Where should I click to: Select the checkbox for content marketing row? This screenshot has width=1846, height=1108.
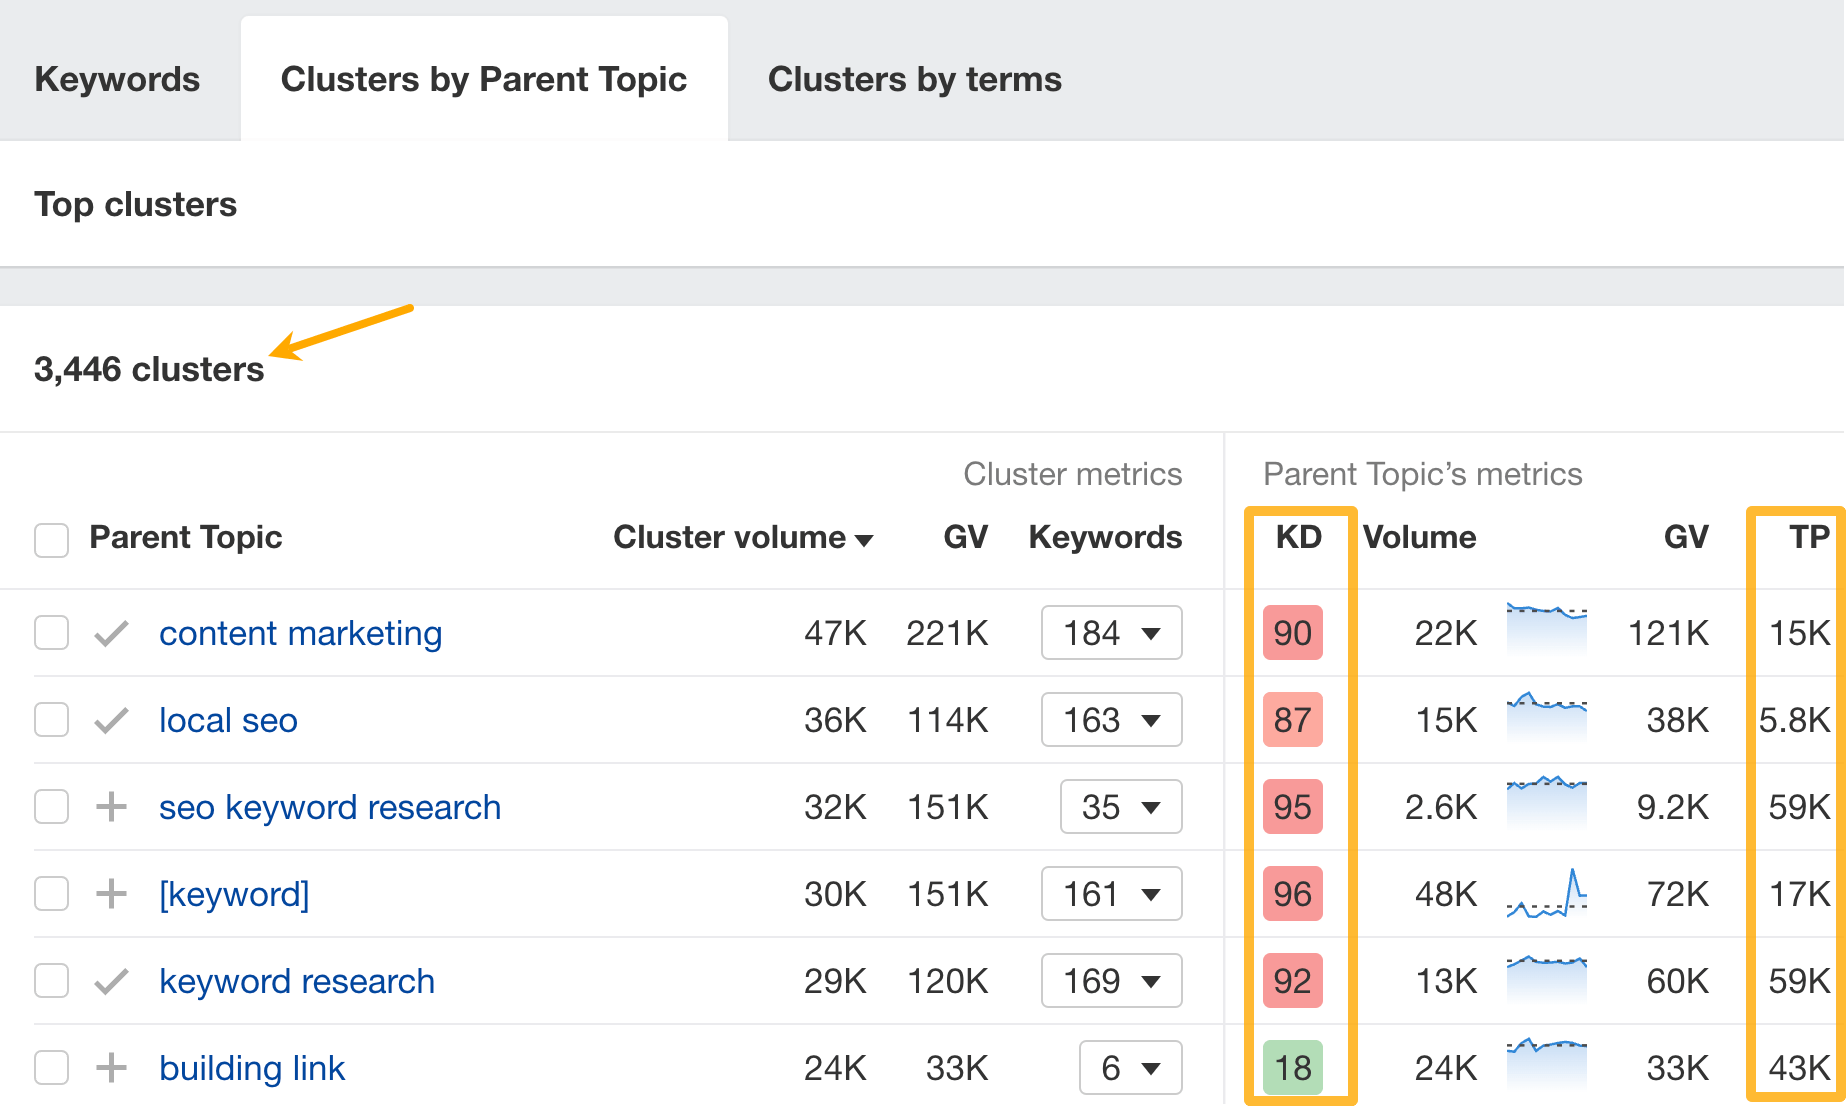(x=51, y=632)
